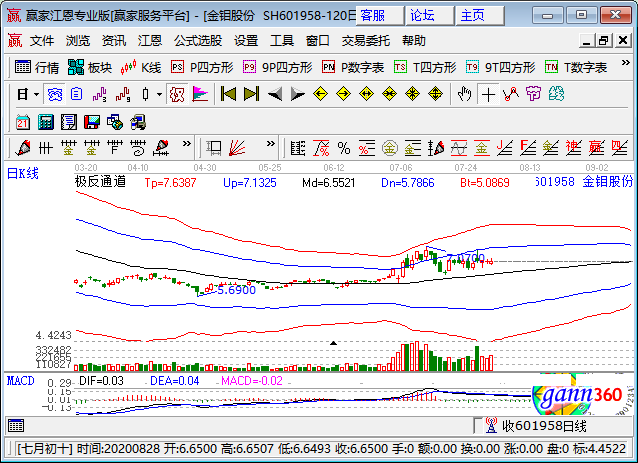
Task: Open the 9T四方形 tool
Action: pyautogui.click(x=500, y=67)
